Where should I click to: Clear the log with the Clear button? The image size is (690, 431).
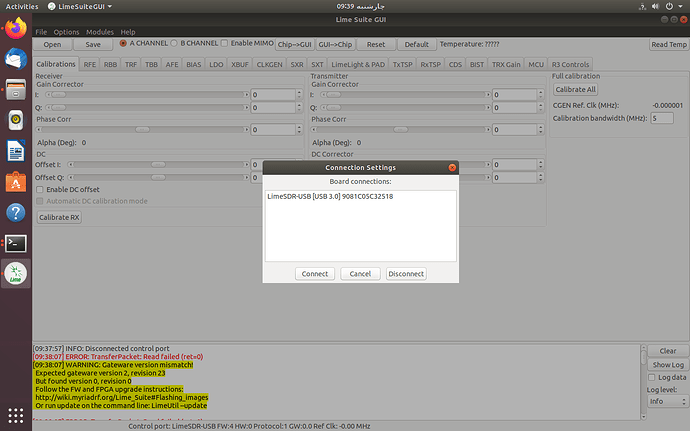pos(668,351)
